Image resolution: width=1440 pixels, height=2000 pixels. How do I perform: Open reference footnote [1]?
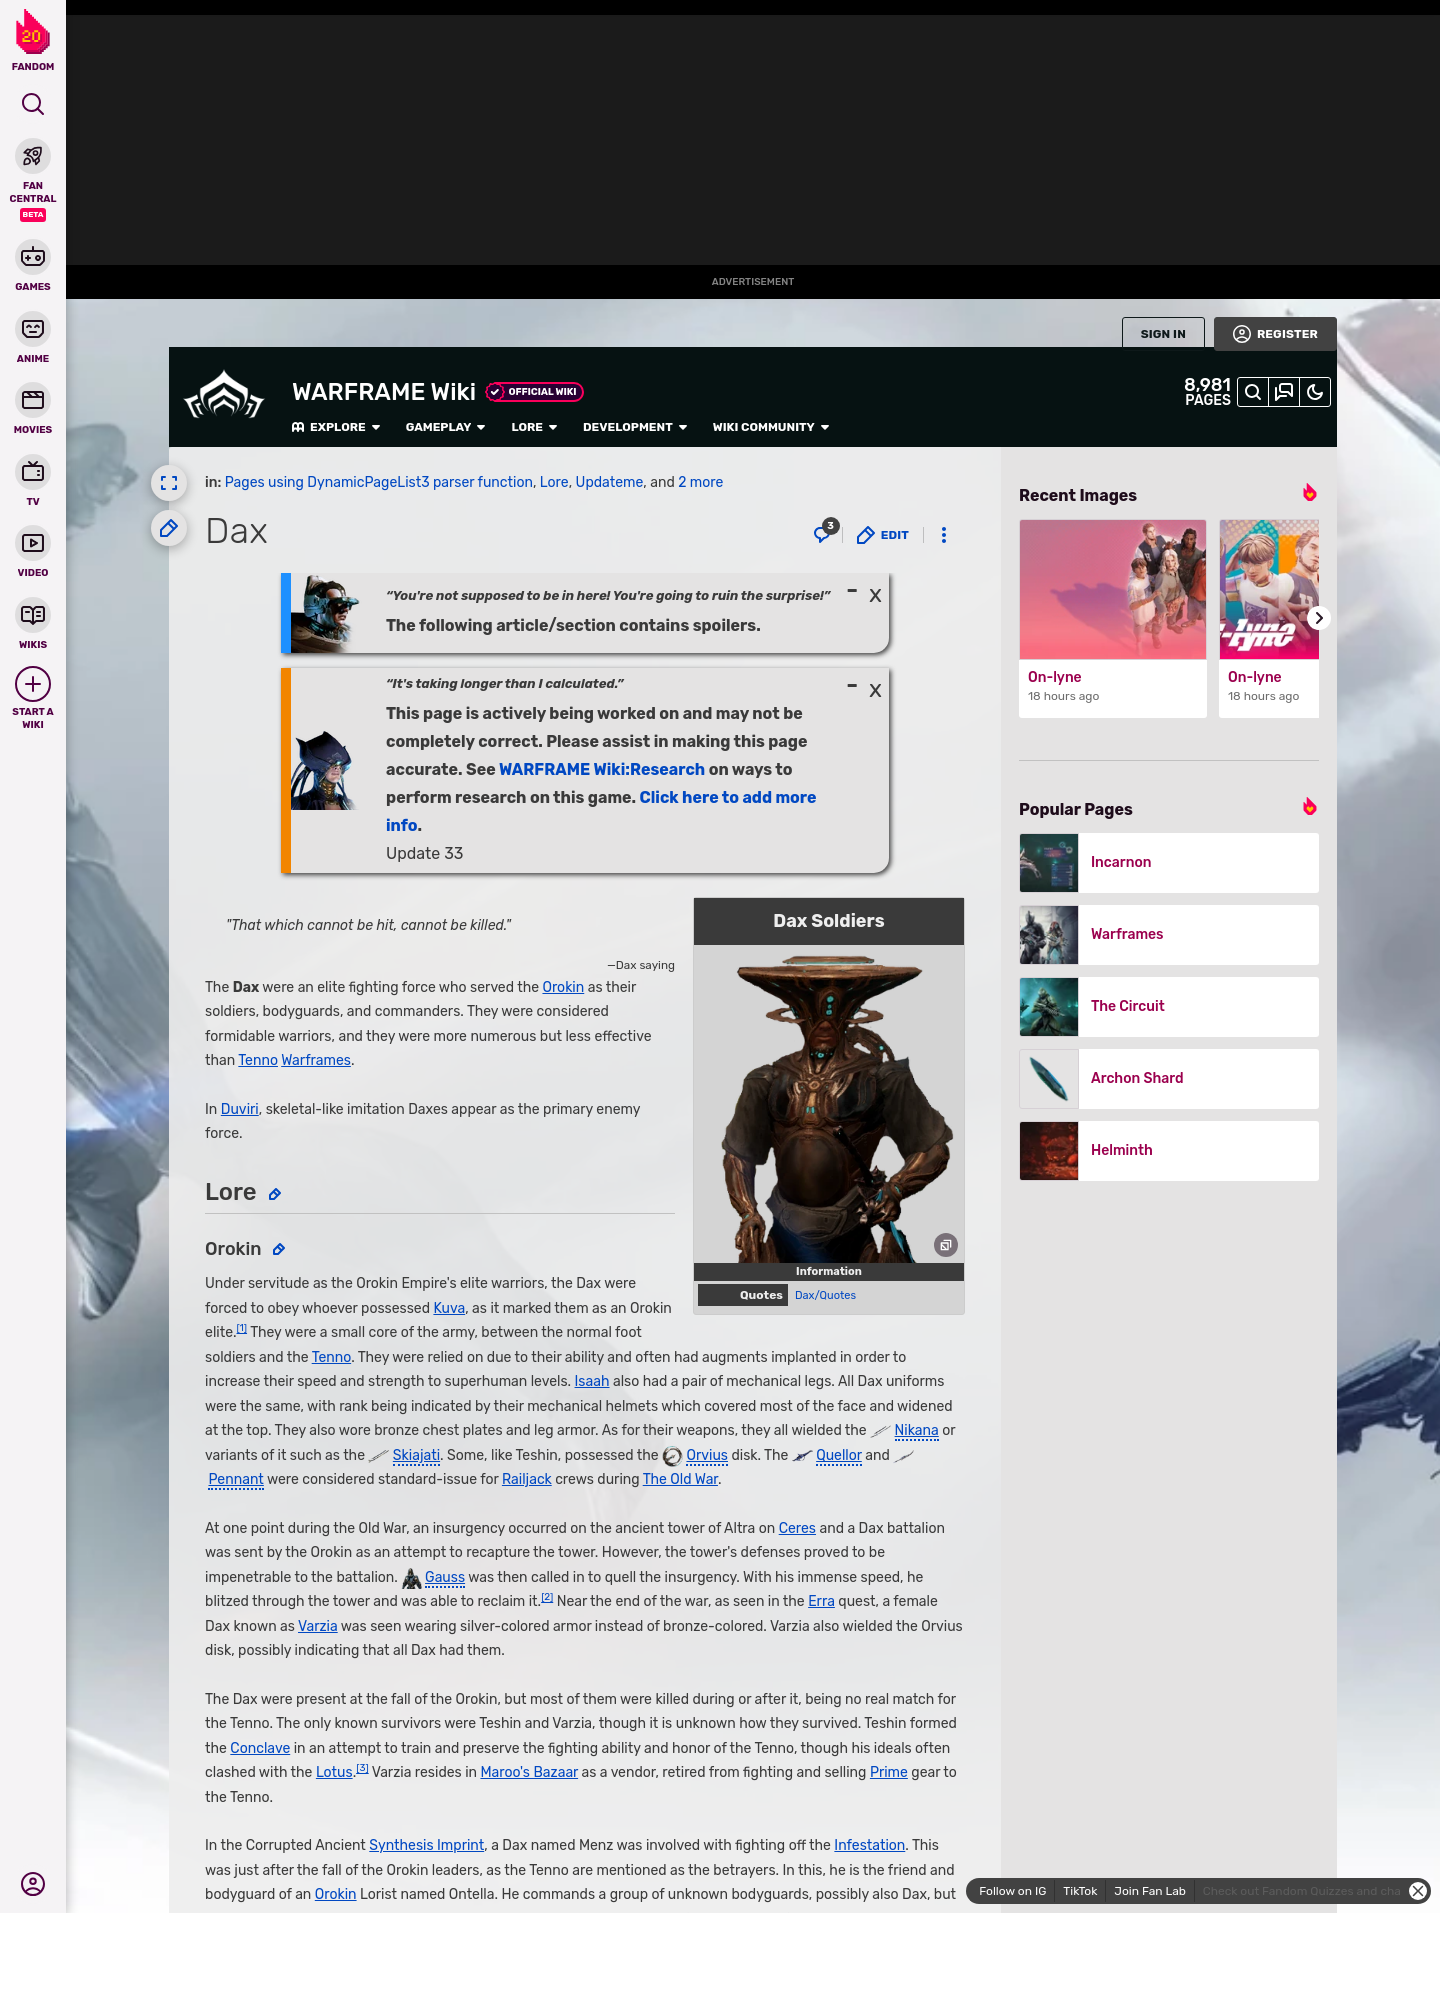[242, 1329]
